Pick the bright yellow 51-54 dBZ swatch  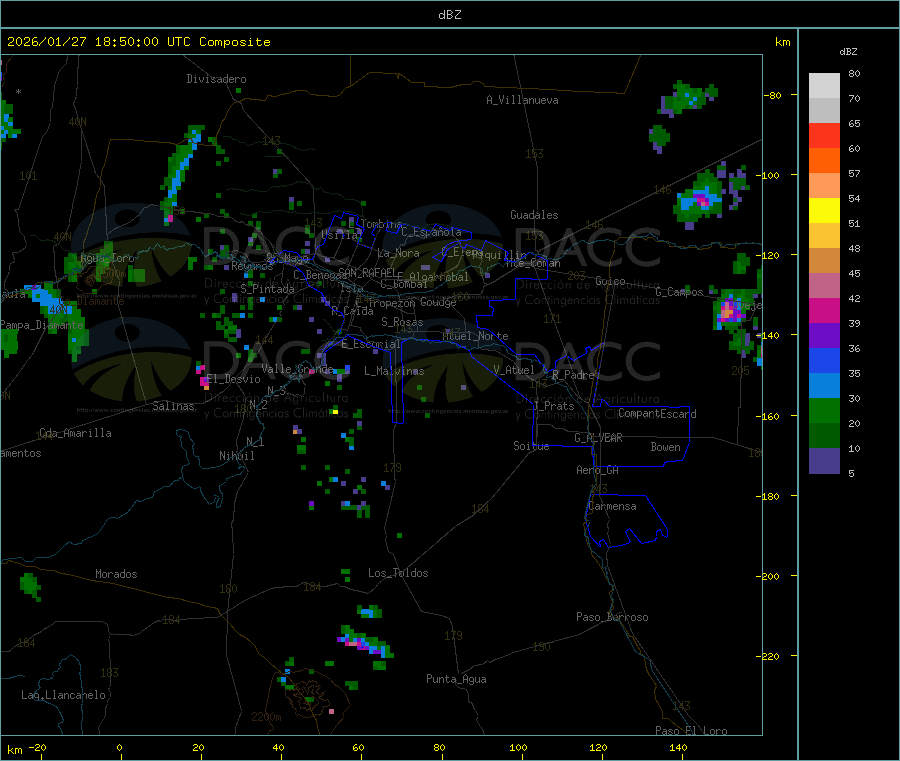pyautogui.click(x=824, y=211)
